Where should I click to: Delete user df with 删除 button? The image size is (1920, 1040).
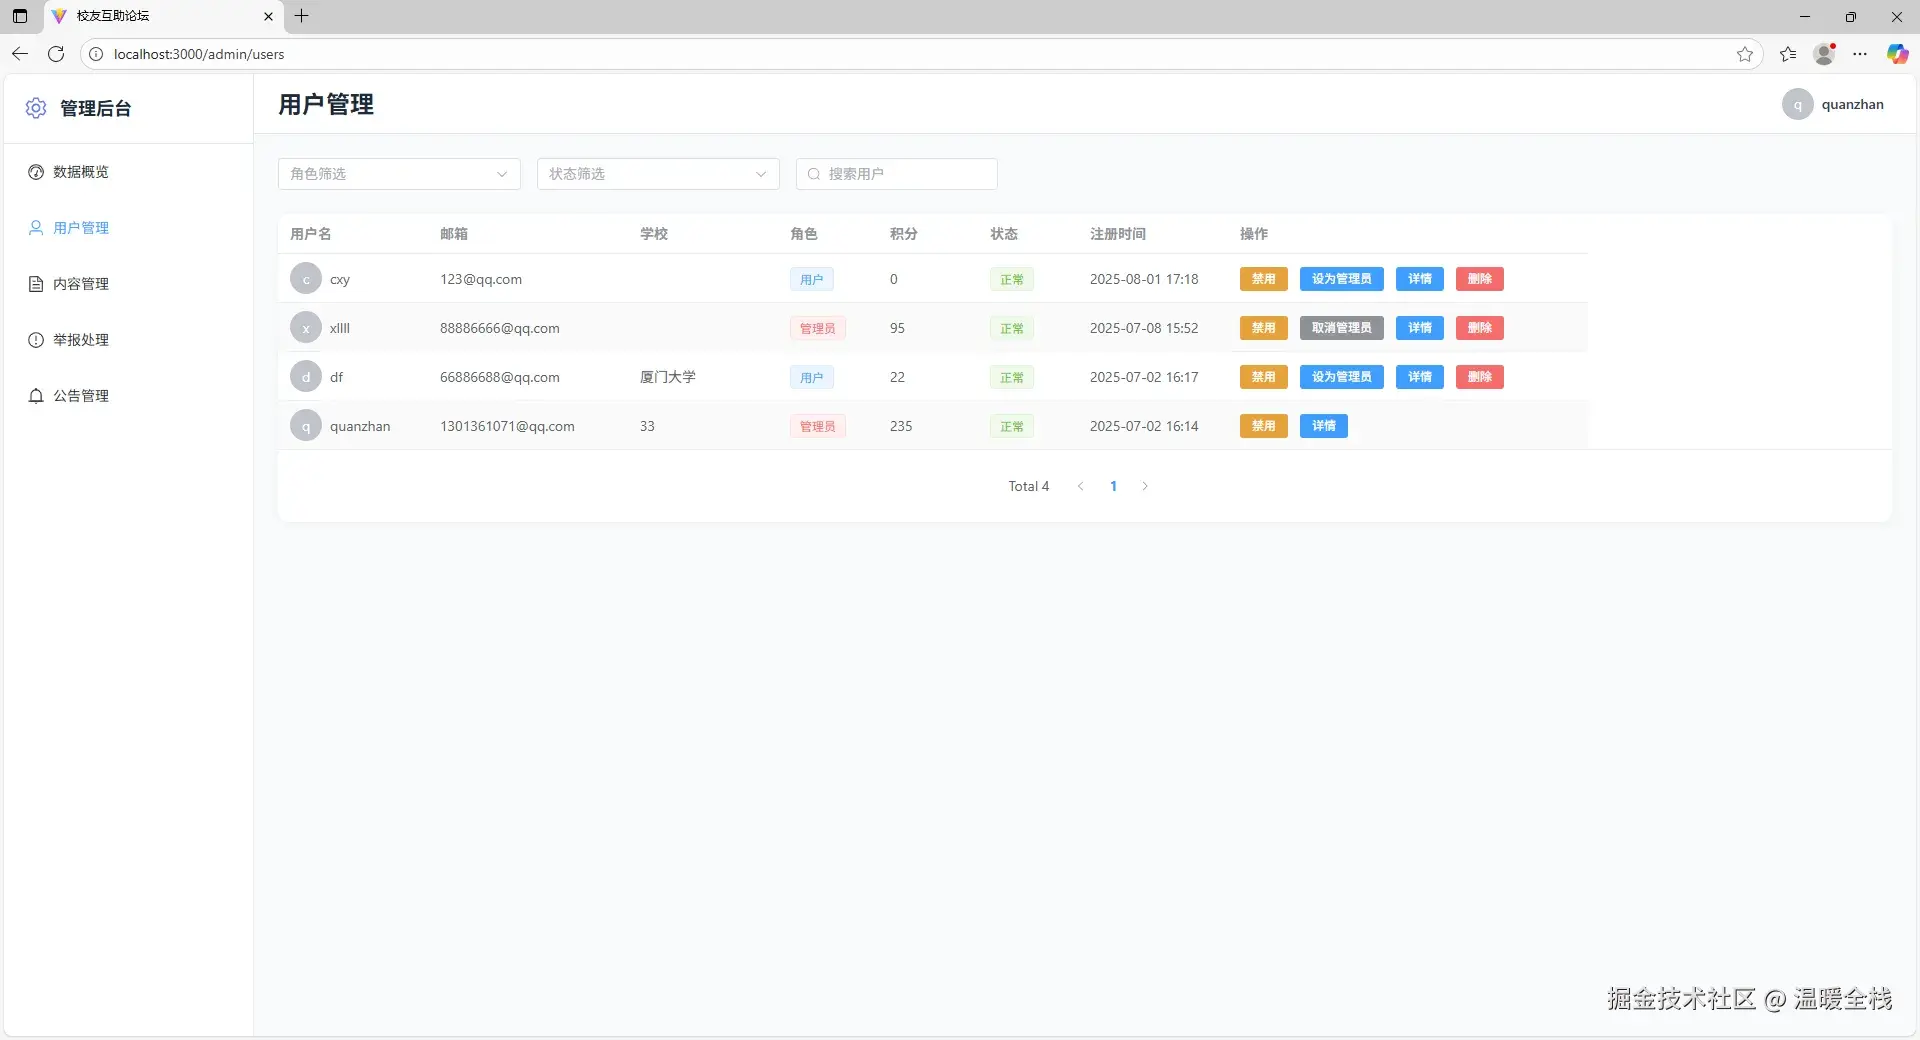[x=1479, y=377]
